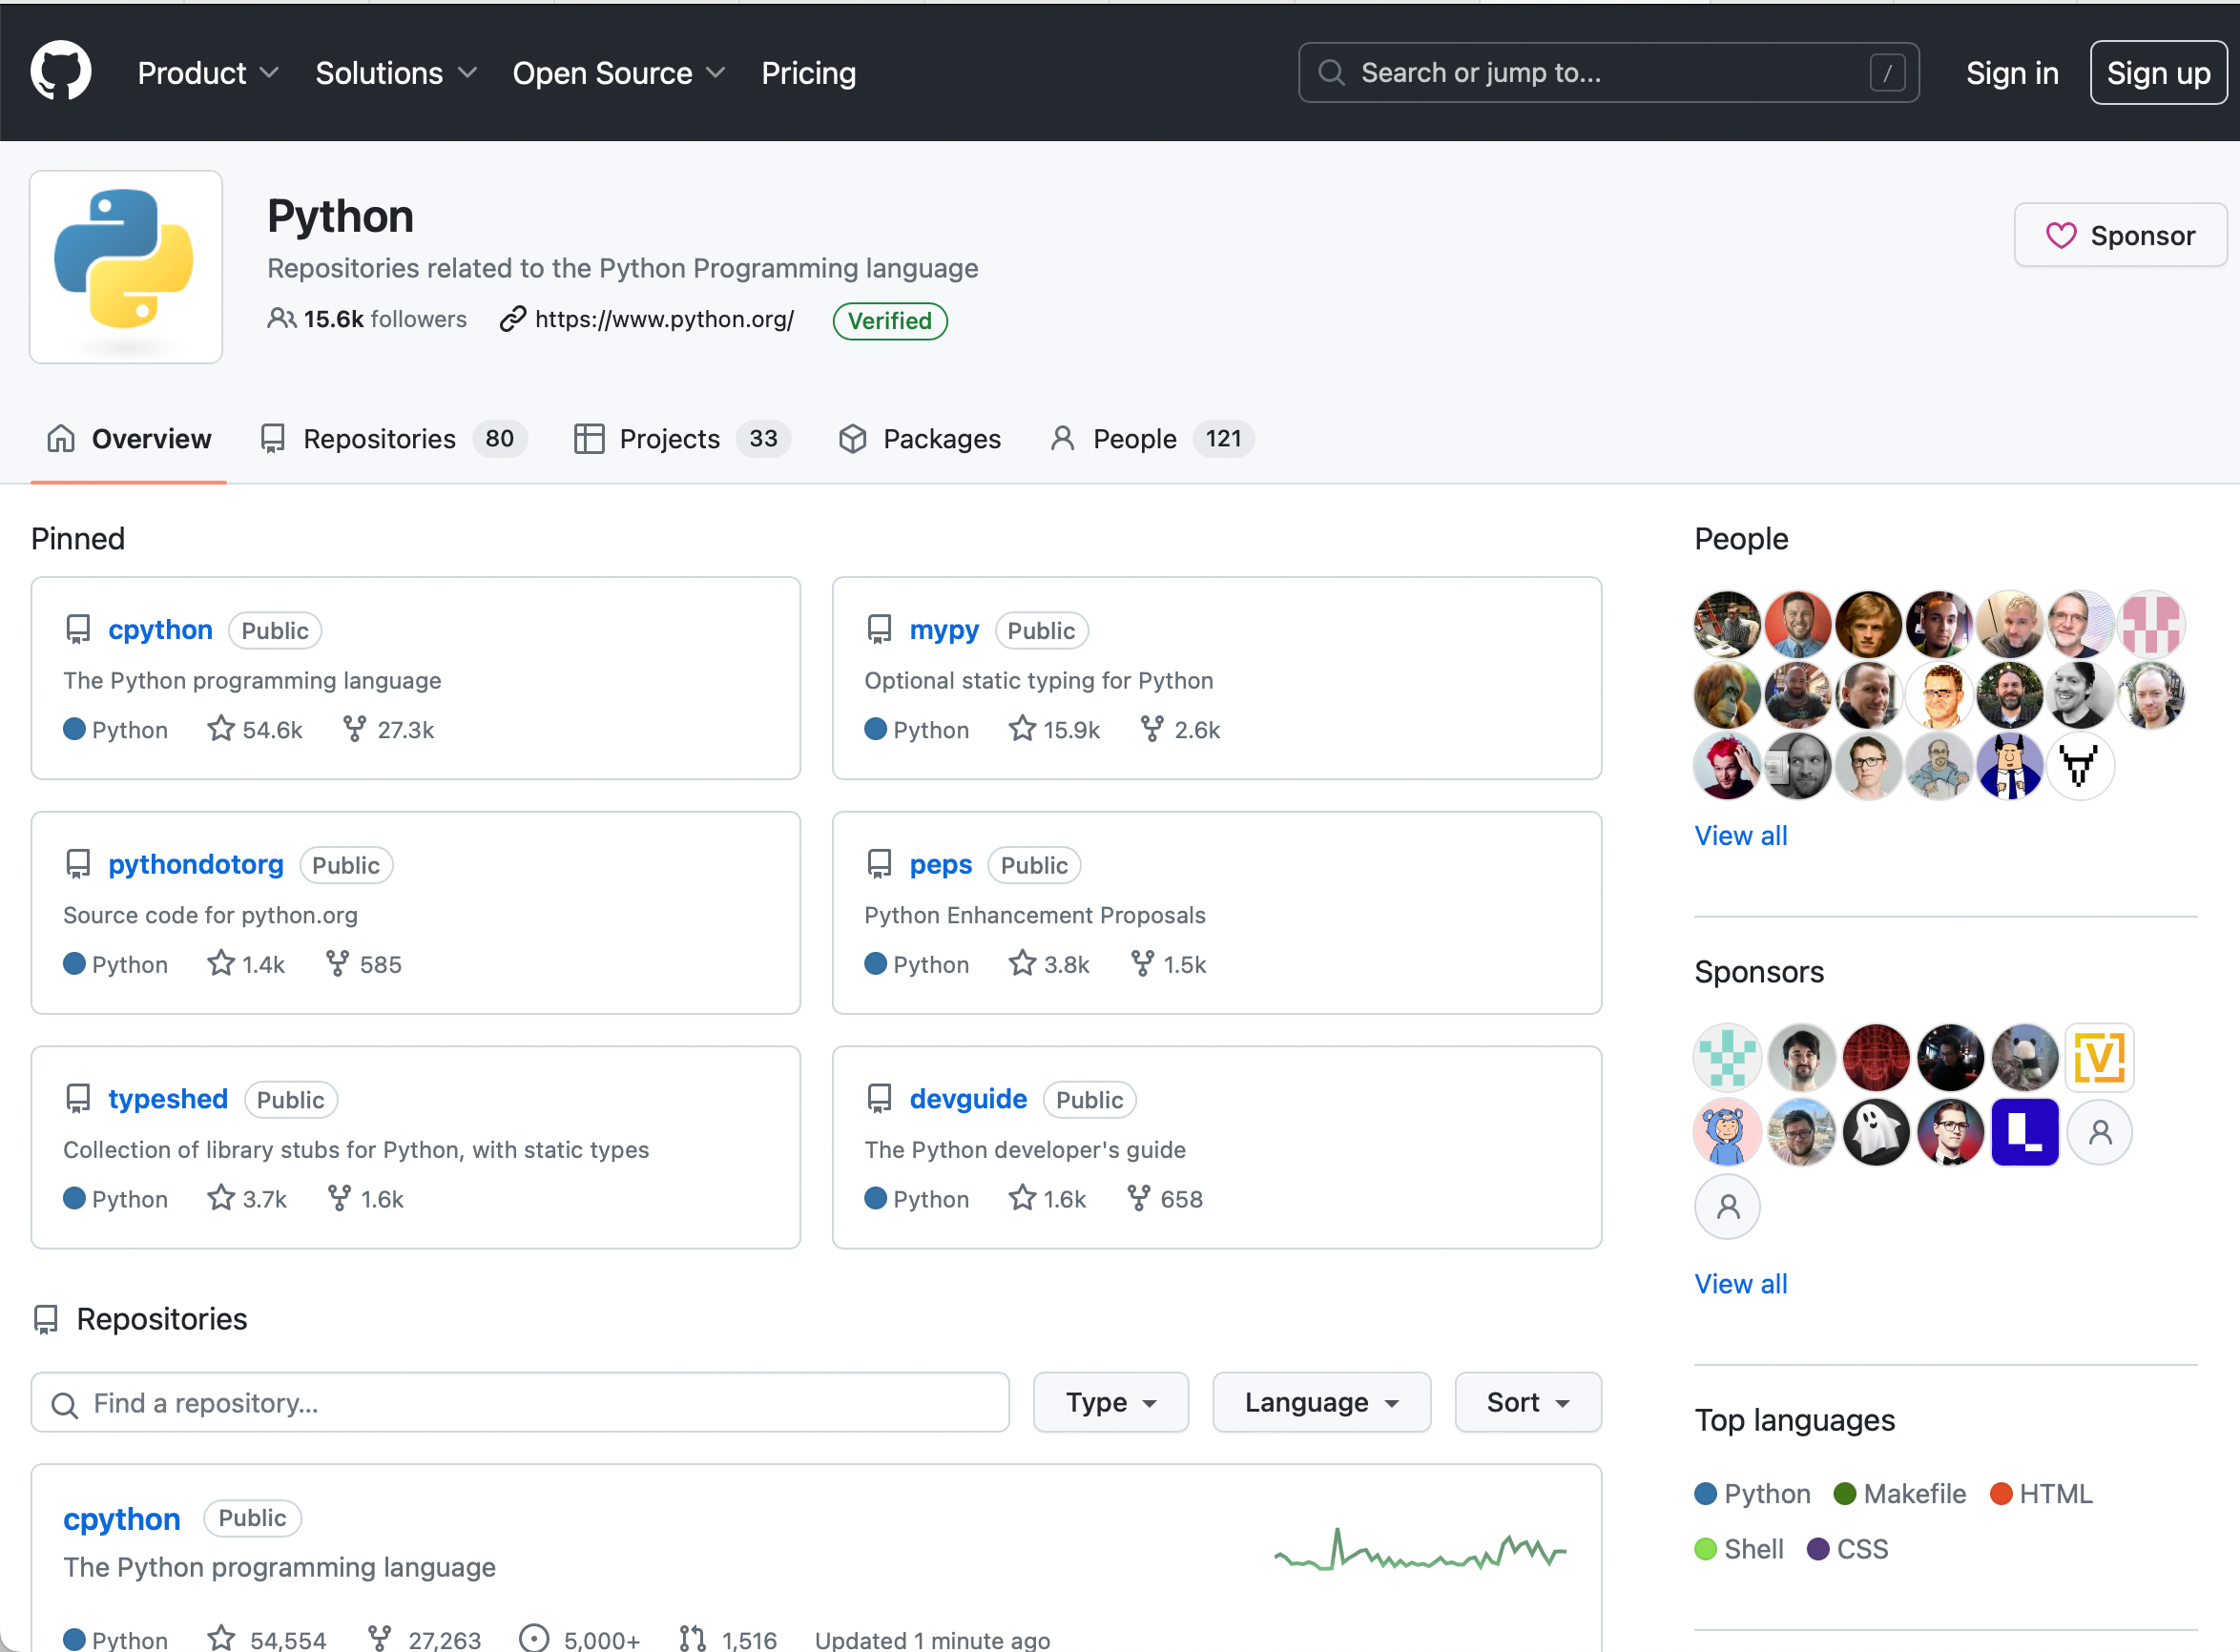Viewport: 2240px width, 1652px height.
Task: Open cpython in the Repositories list
Action: point(122,1518)
